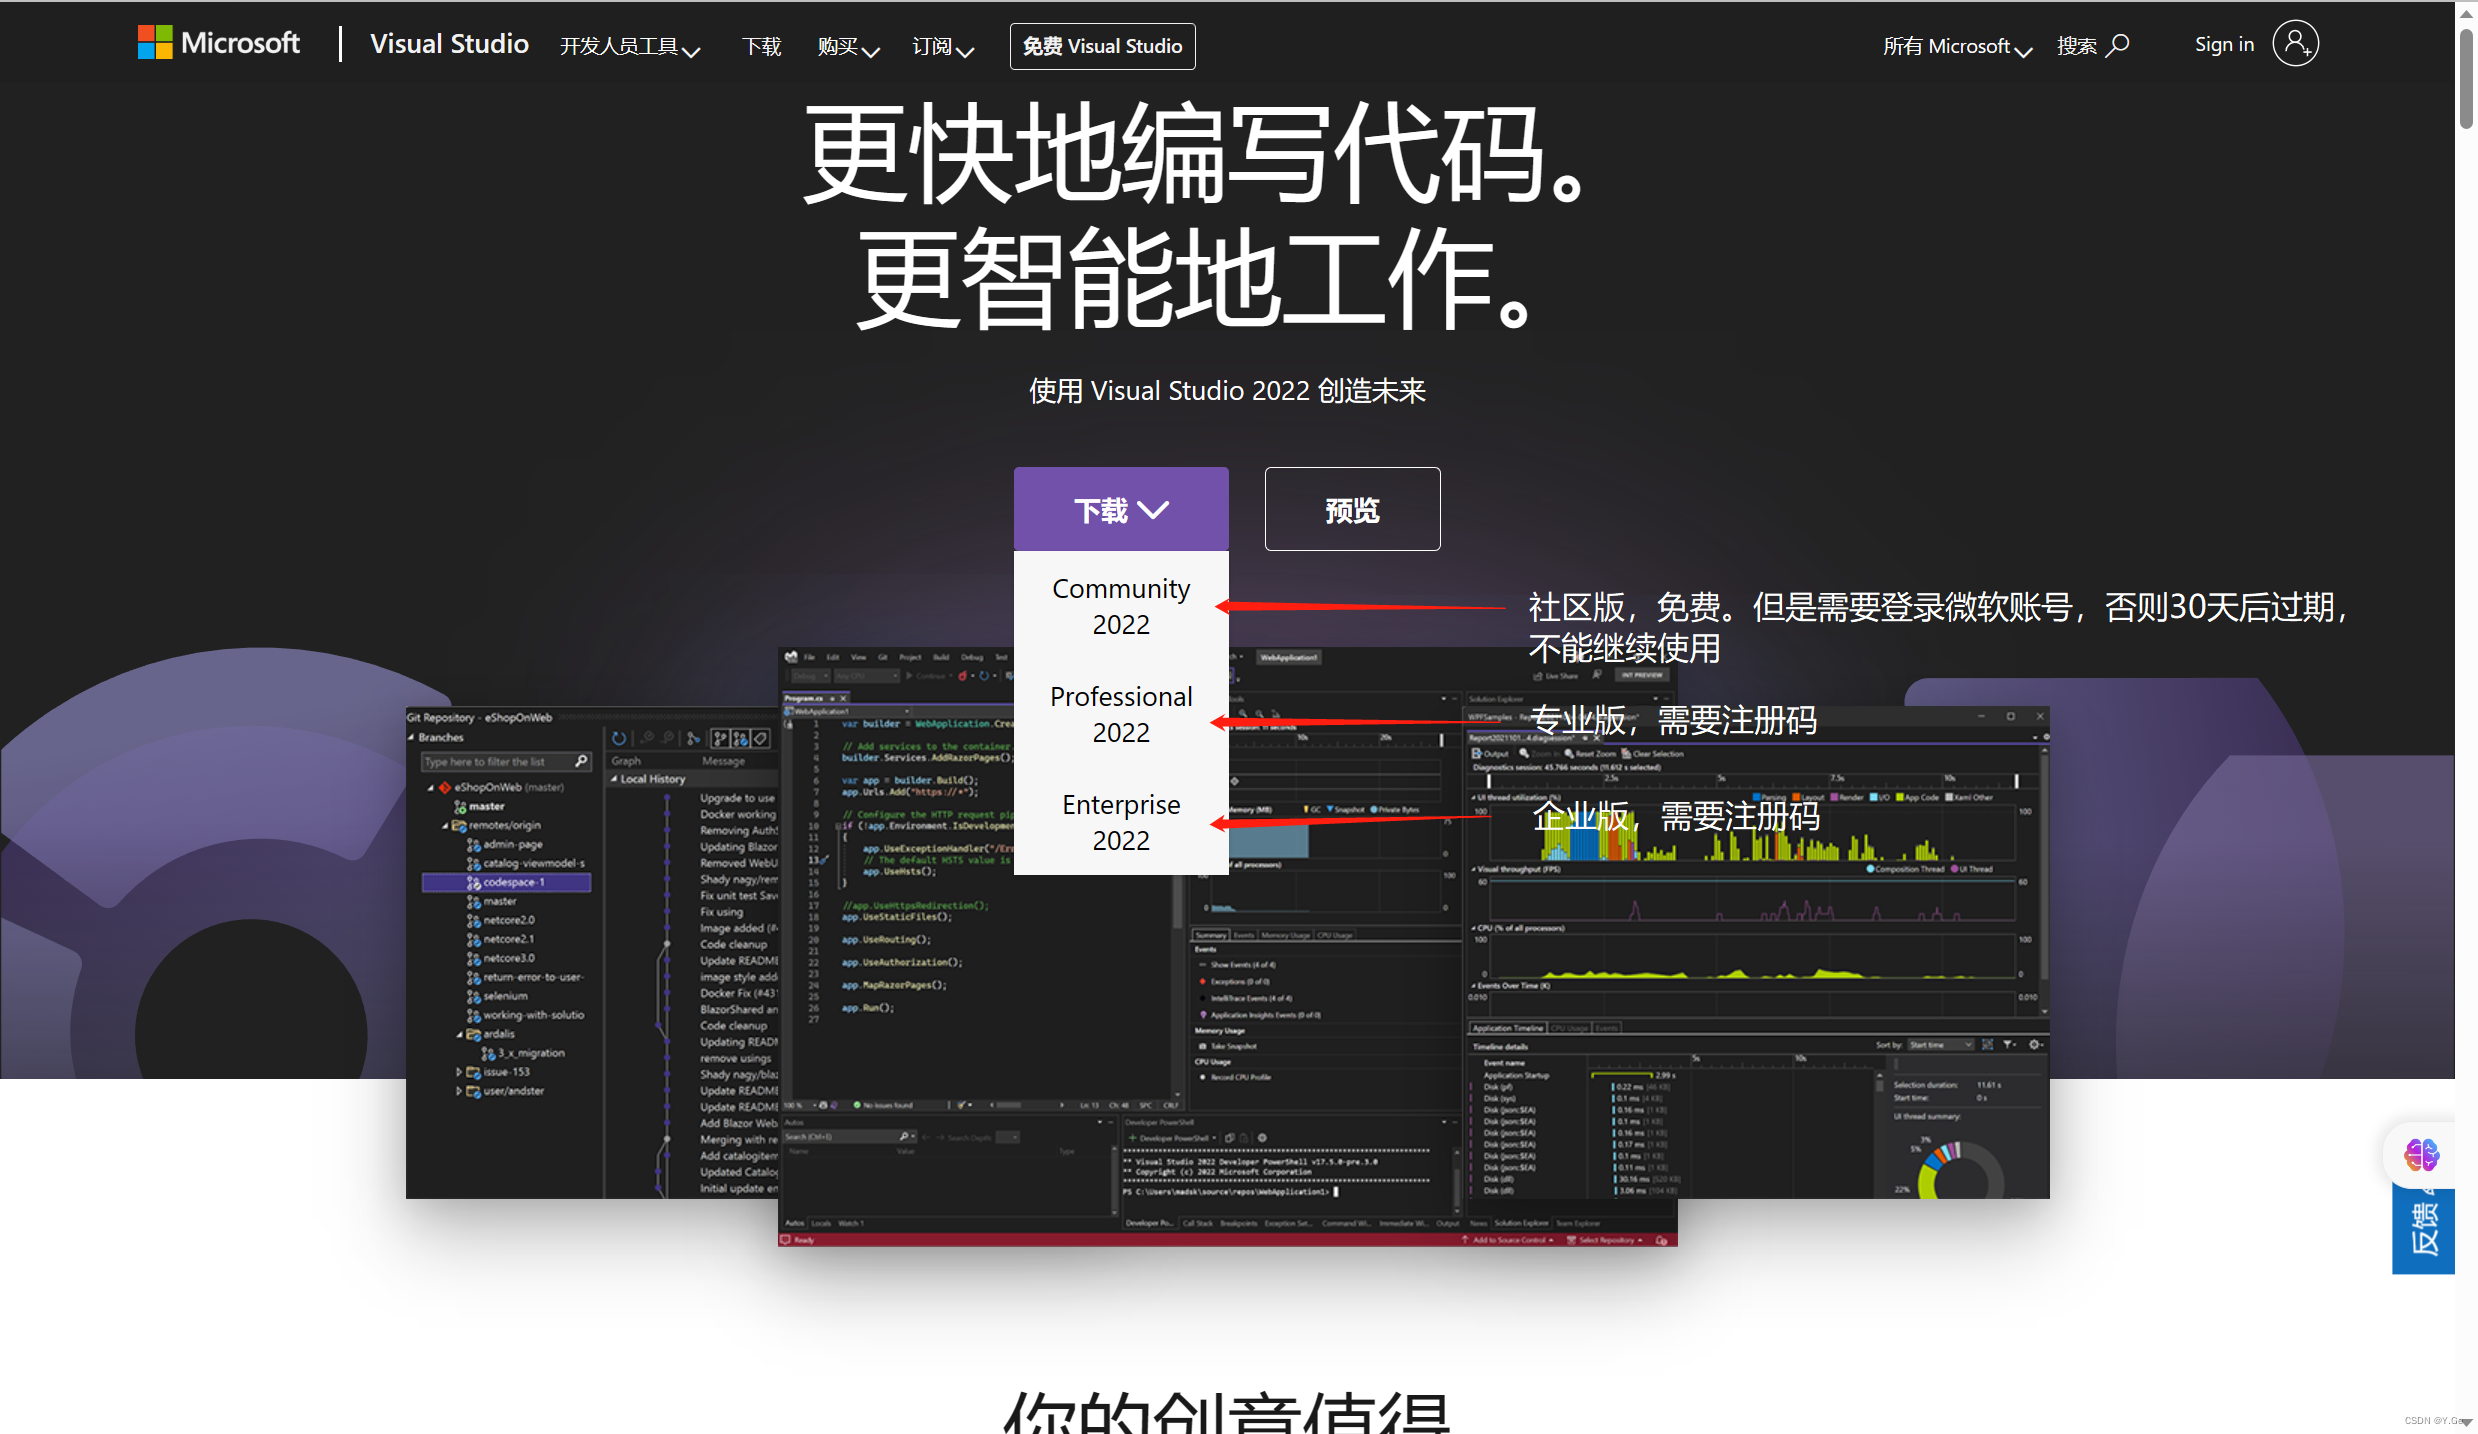The image size is (2478, 1434).
Task: Open the 下载 navigation item
Action: point(761,47)
